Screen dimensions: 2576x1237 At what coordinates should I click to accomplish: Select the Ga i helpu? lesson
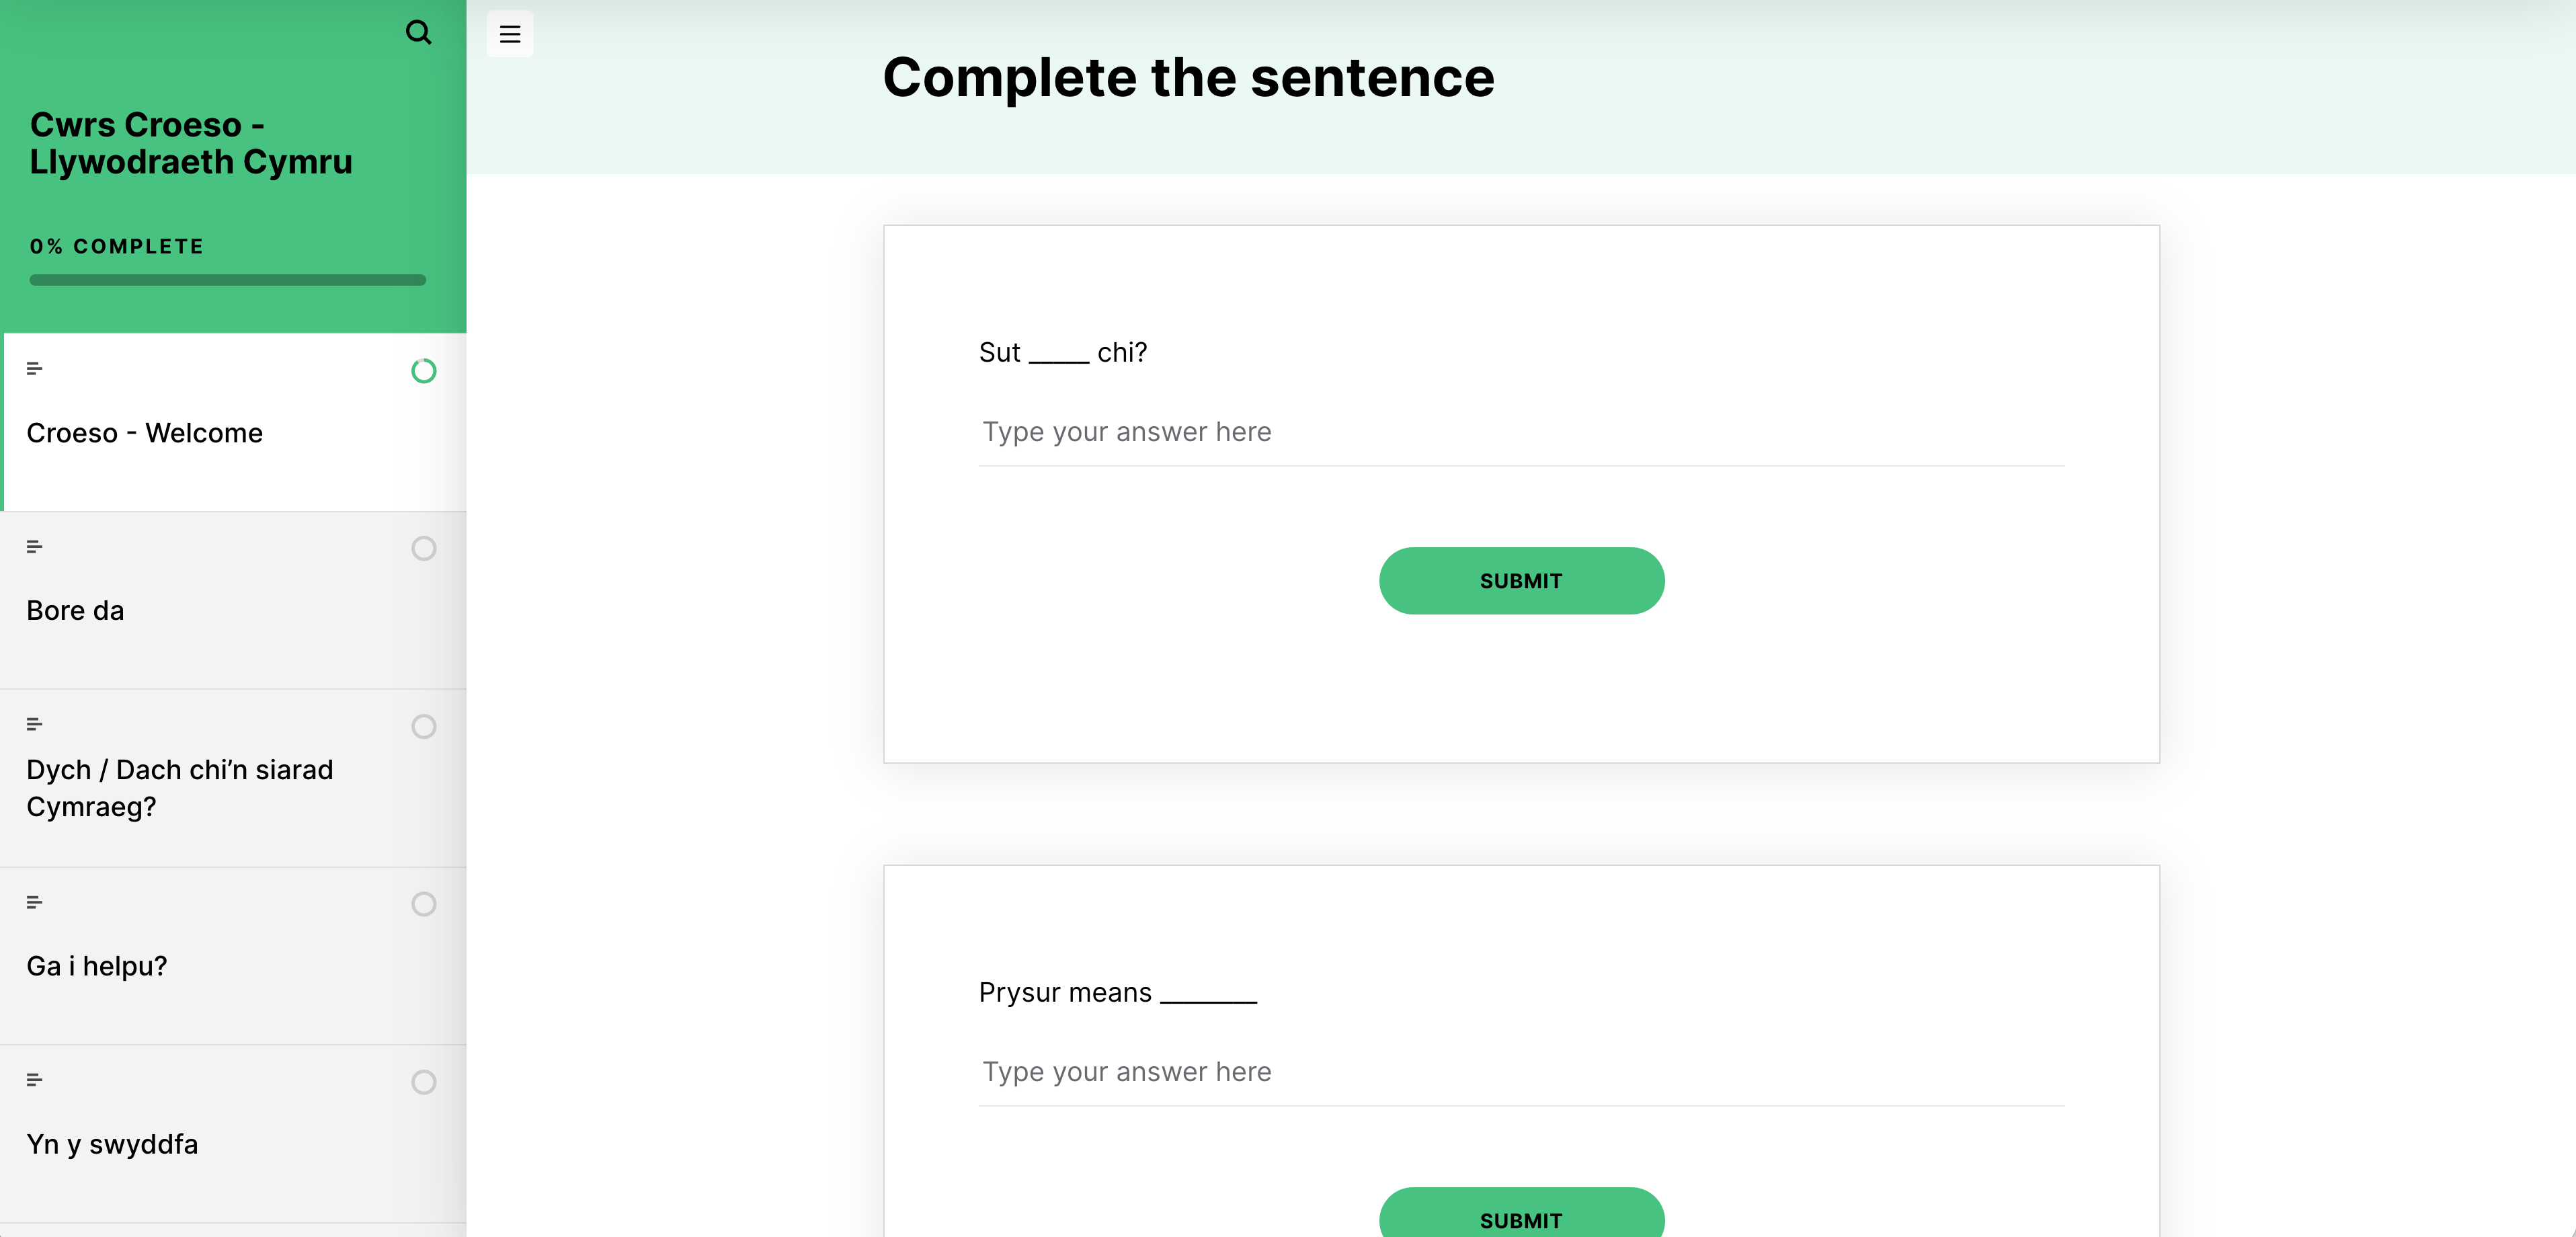point(96,966)
